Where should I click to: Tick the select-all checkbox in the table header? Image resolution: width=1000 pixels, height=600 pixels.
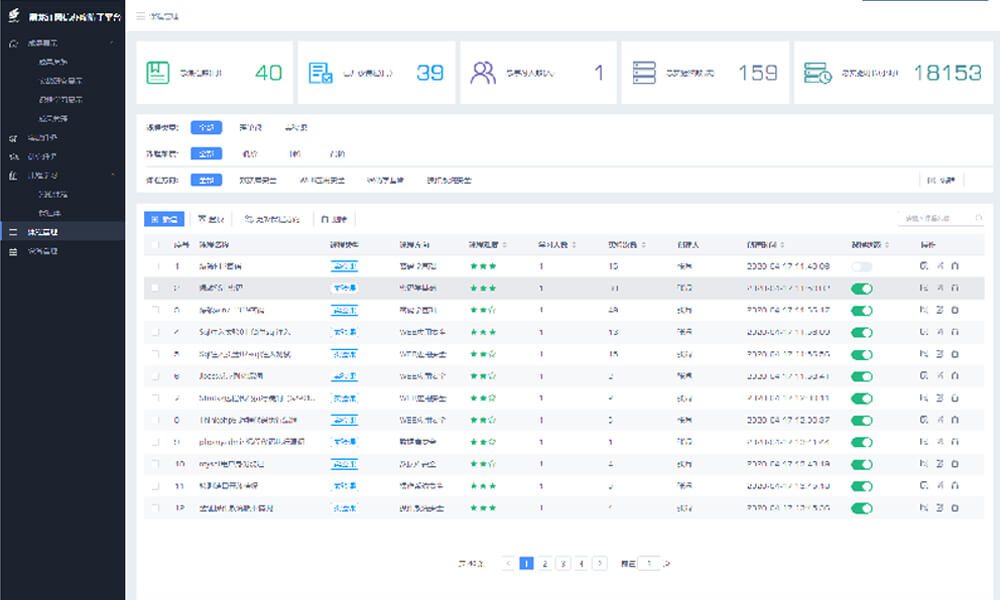pos(154,244)
